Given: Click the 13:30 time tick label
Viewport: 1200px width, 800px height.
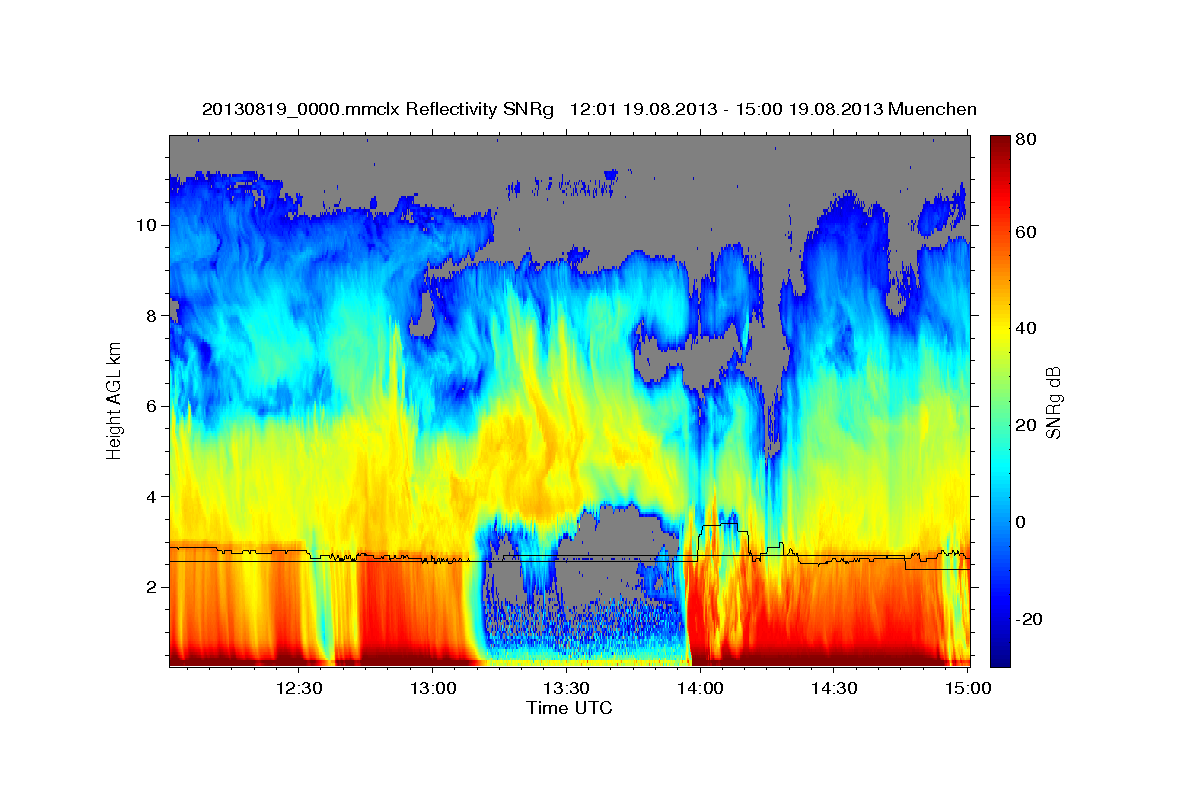Looking at the screenshot, I should 565,688.
